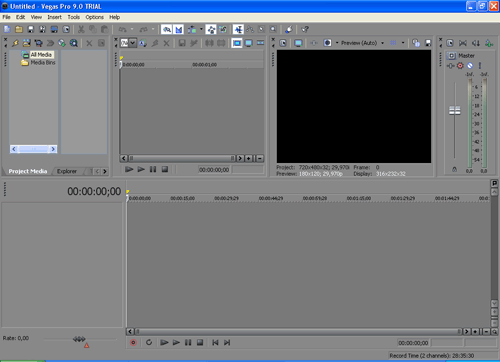Toggle Loop Playback on the transport
The image size is (500, 362).
pyautogui.click(x=149, y=343)
